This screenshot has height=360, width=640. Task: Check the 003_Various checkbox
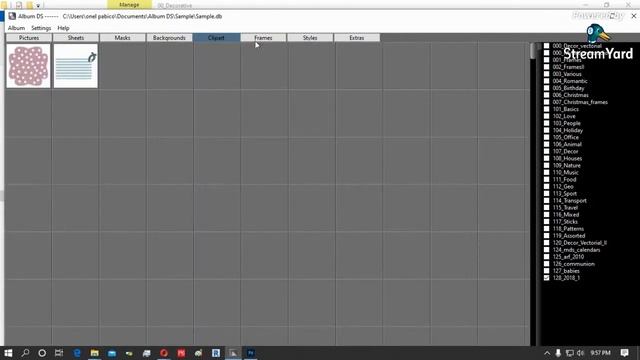click(x=547, y=74)
